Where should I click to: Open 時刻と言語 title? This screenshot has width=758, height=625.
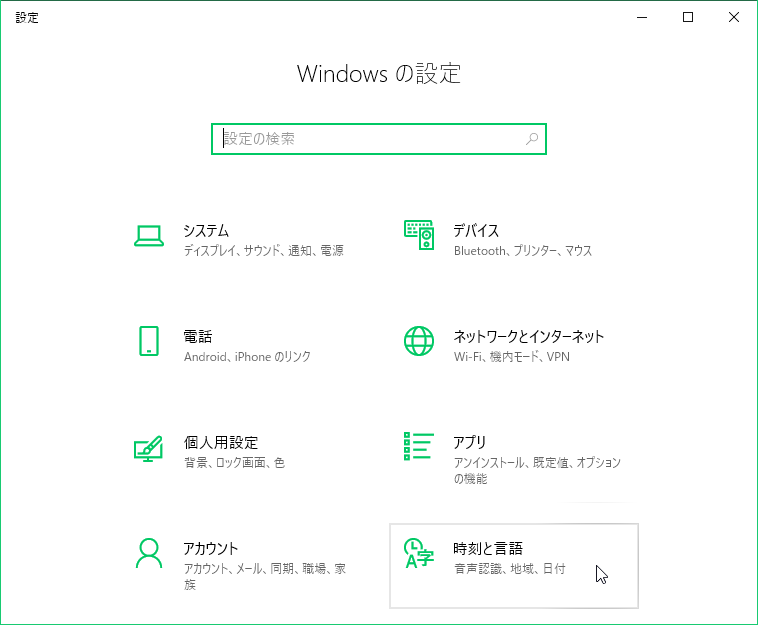488,549
